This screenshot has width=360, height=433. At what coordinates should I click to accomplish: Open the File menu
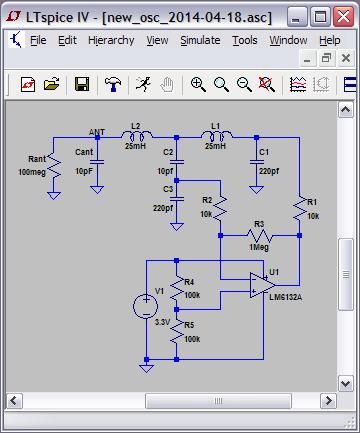pyautogui.click(x=38, y=40)
